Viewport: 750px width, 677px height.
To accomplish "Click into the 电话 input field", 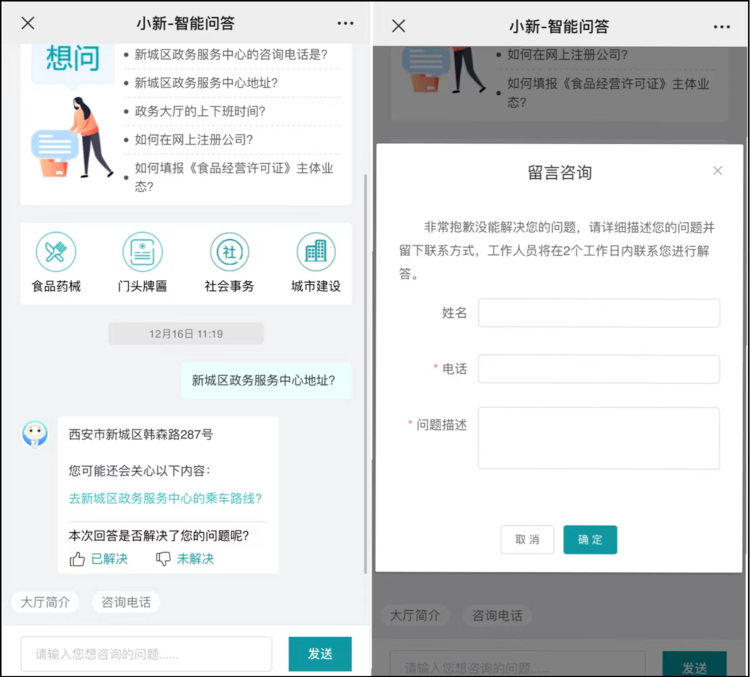I will [598, 369].
